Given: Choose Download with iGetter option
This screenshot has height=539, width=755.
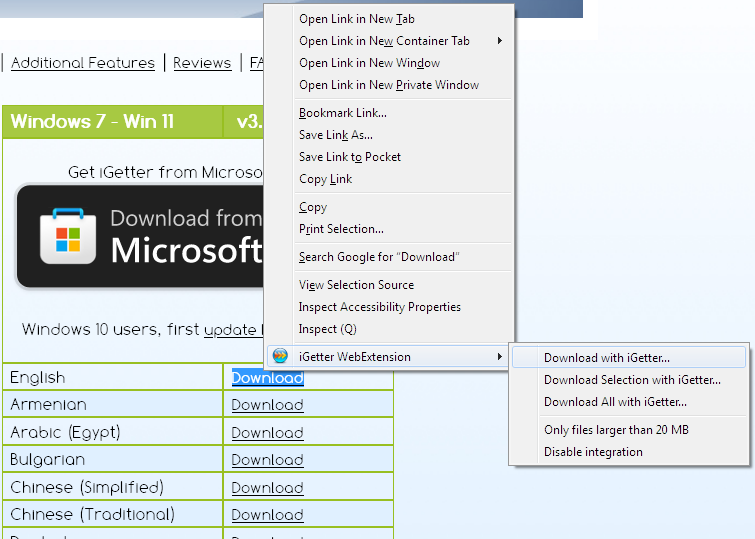Looking at the screenshot, I should 607,358.
